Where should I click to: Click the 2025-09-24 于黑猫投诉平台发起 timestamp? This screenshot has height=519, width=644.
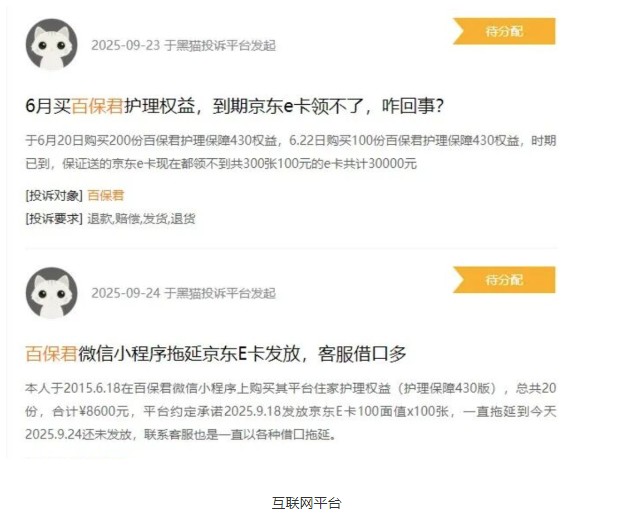click(x=183, y=293)
